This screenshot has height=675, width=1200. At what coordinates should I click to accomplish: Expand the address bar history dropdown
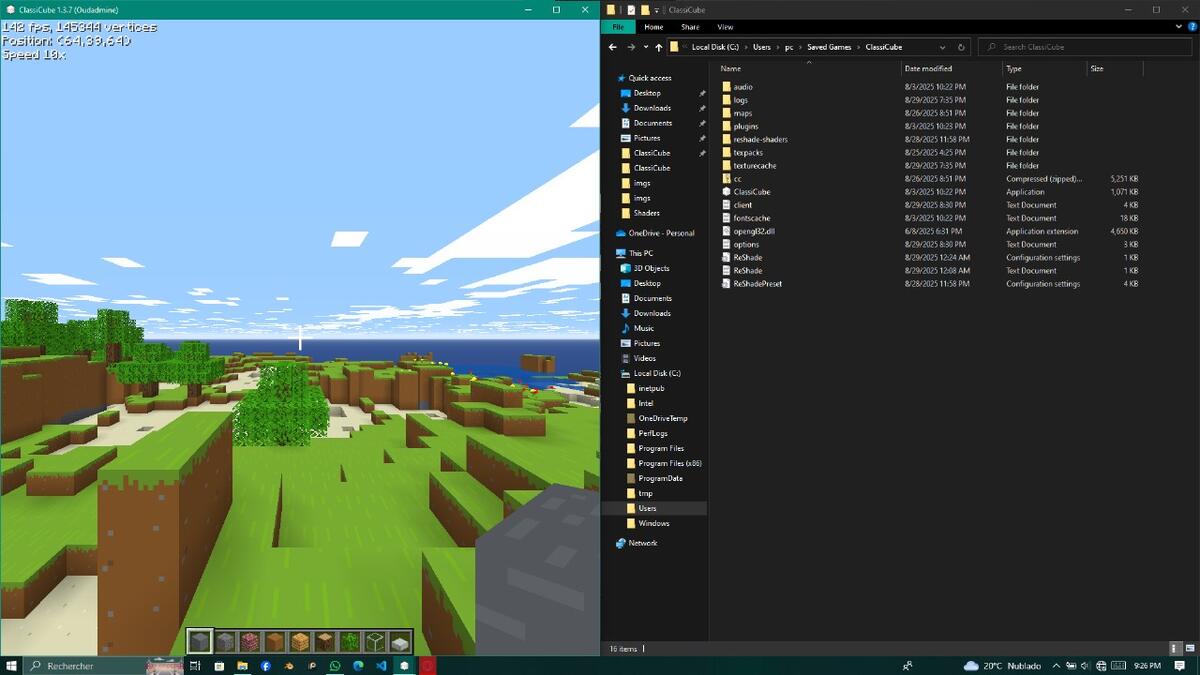tap(942, 47)
